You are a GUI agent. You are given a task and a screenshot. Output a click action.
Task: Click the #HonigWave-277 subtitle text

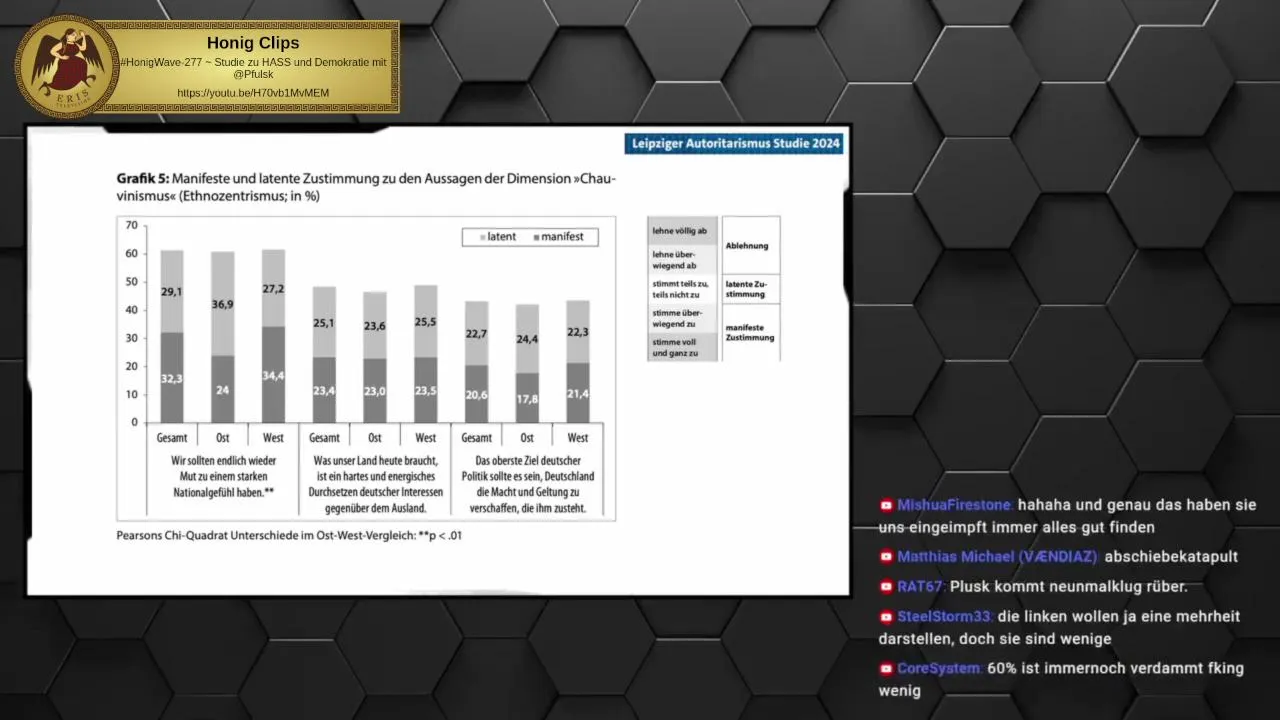253,68
